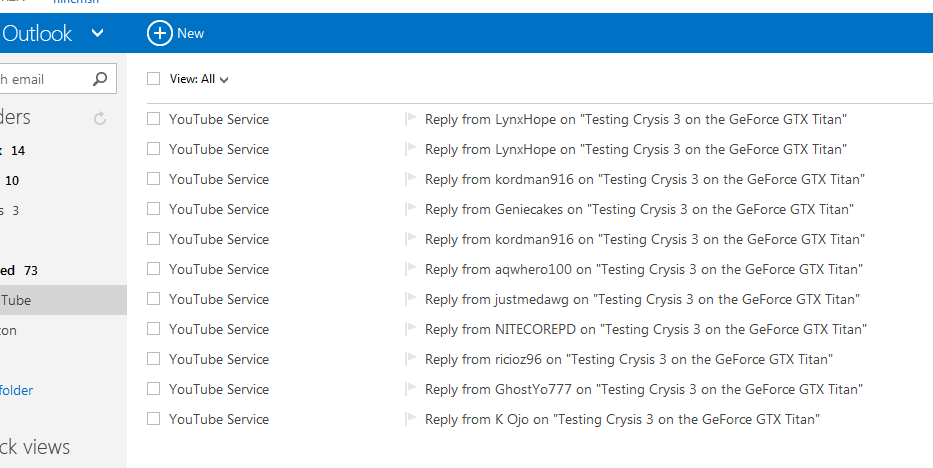Screen dimensions: 933x468
Task: Refresh the folders list
Action: [100, 118]
